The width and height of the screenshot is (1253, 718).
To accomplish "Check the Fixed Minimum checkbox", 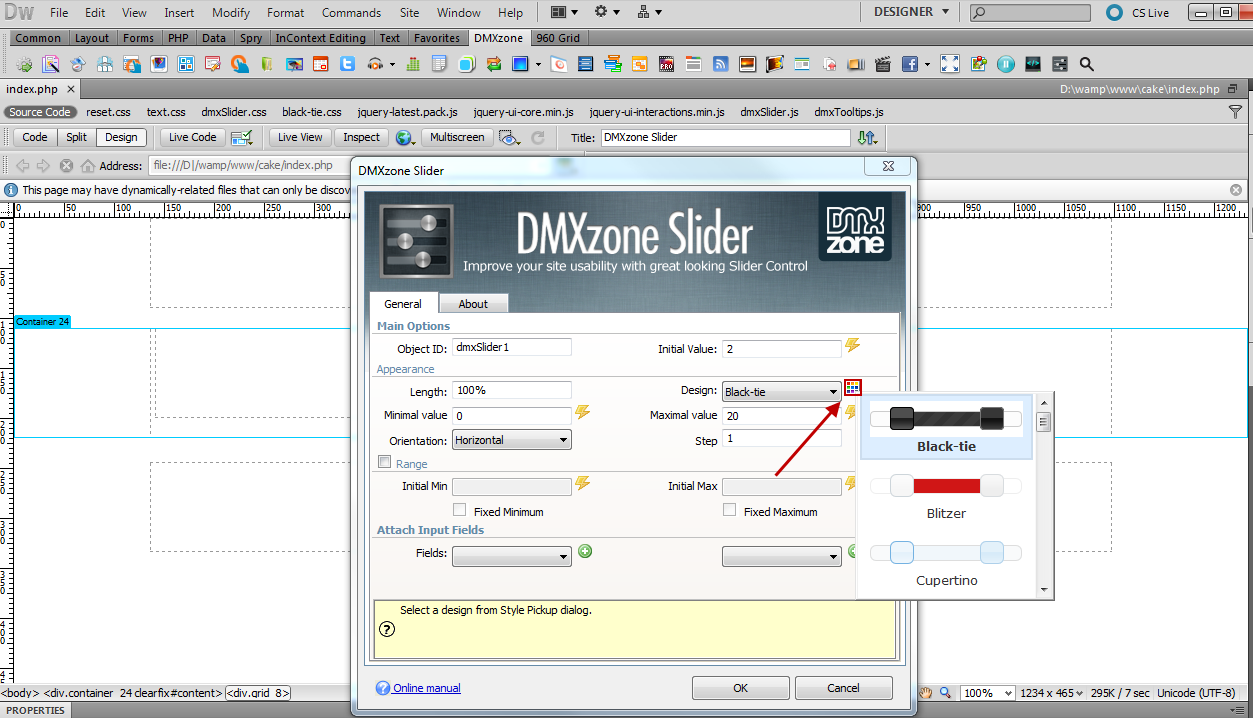I will (460, 510).
